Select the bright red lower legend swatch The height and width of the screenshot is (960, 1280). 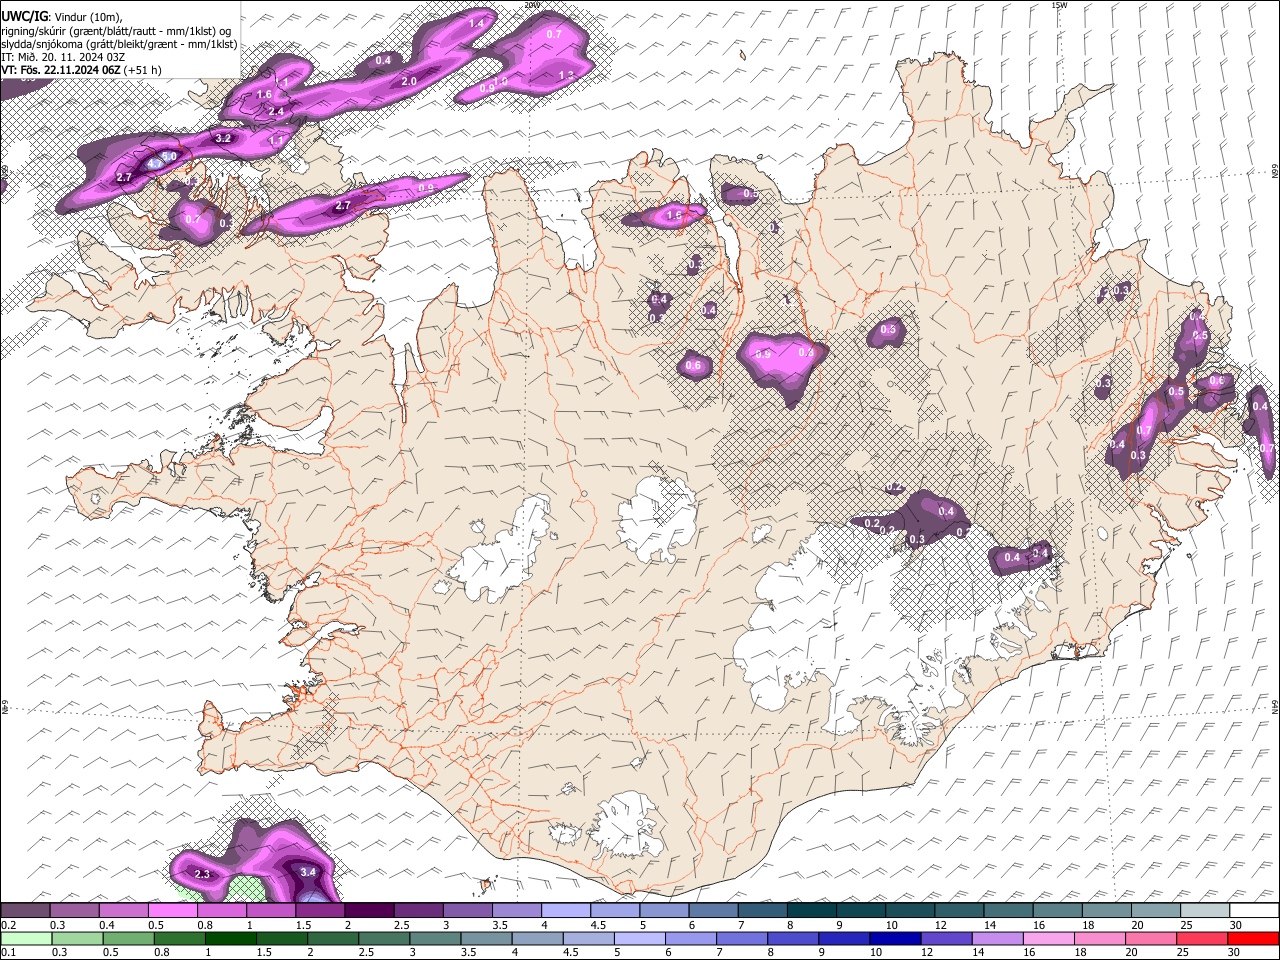pos(1251,938)
